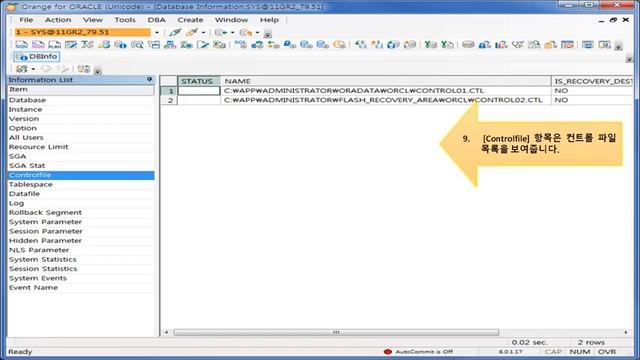Open the Create menu
This screenshot has height=360, width=640.
coord(190,20)
